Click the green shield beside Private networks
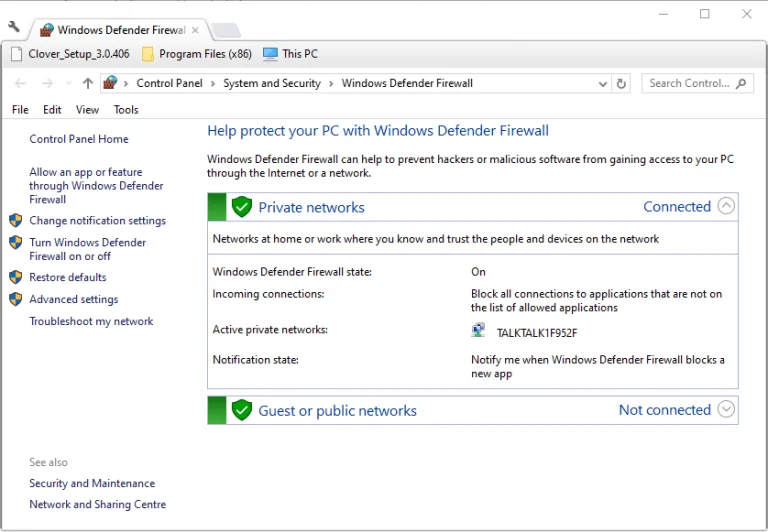This screenshot has width=768, height=532. 241,207
